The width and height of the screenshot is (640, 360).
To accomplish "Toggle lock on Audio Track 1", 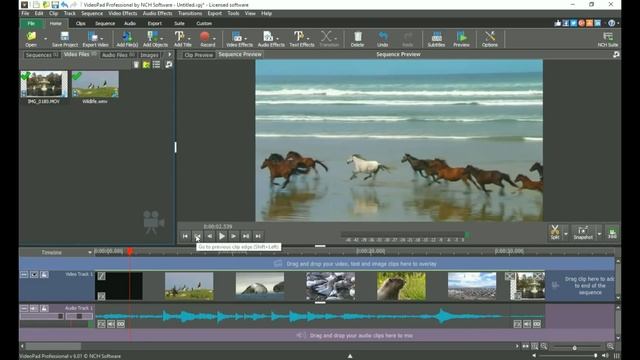I will pyautogui.click(x=44, y=308).
